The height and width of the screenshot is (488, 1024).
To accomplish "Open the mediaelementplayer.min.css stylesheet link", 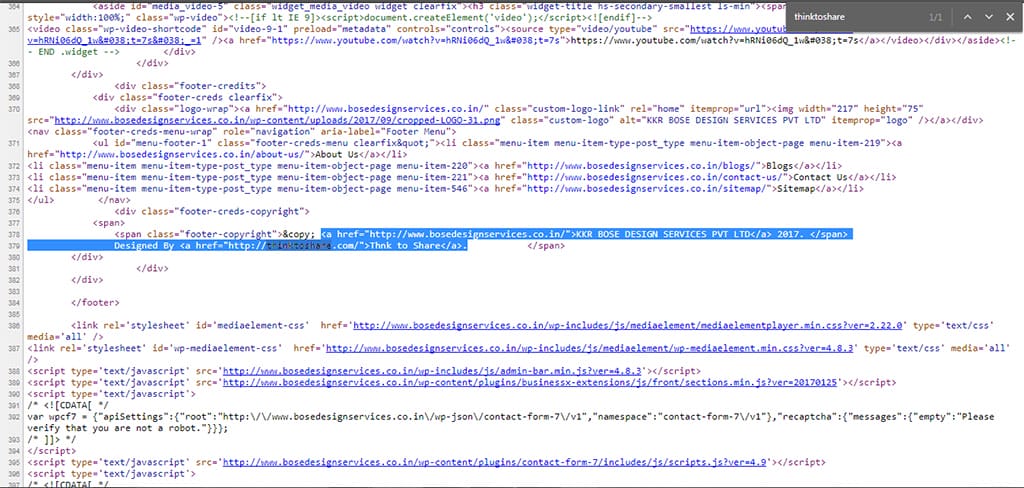I will coord(630,325).
